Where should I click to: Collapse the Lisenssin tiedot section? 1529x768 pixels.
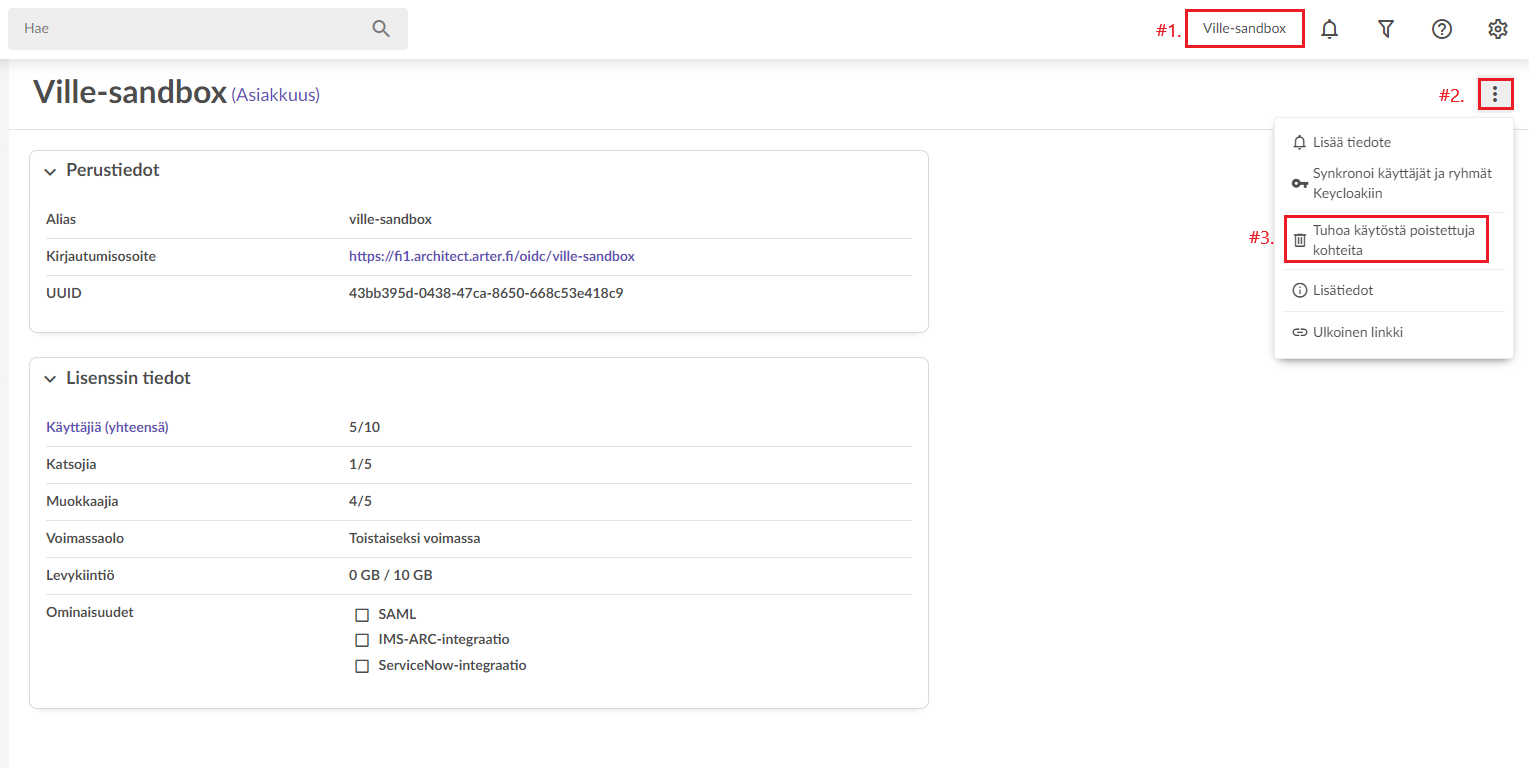tap(50, 379)
